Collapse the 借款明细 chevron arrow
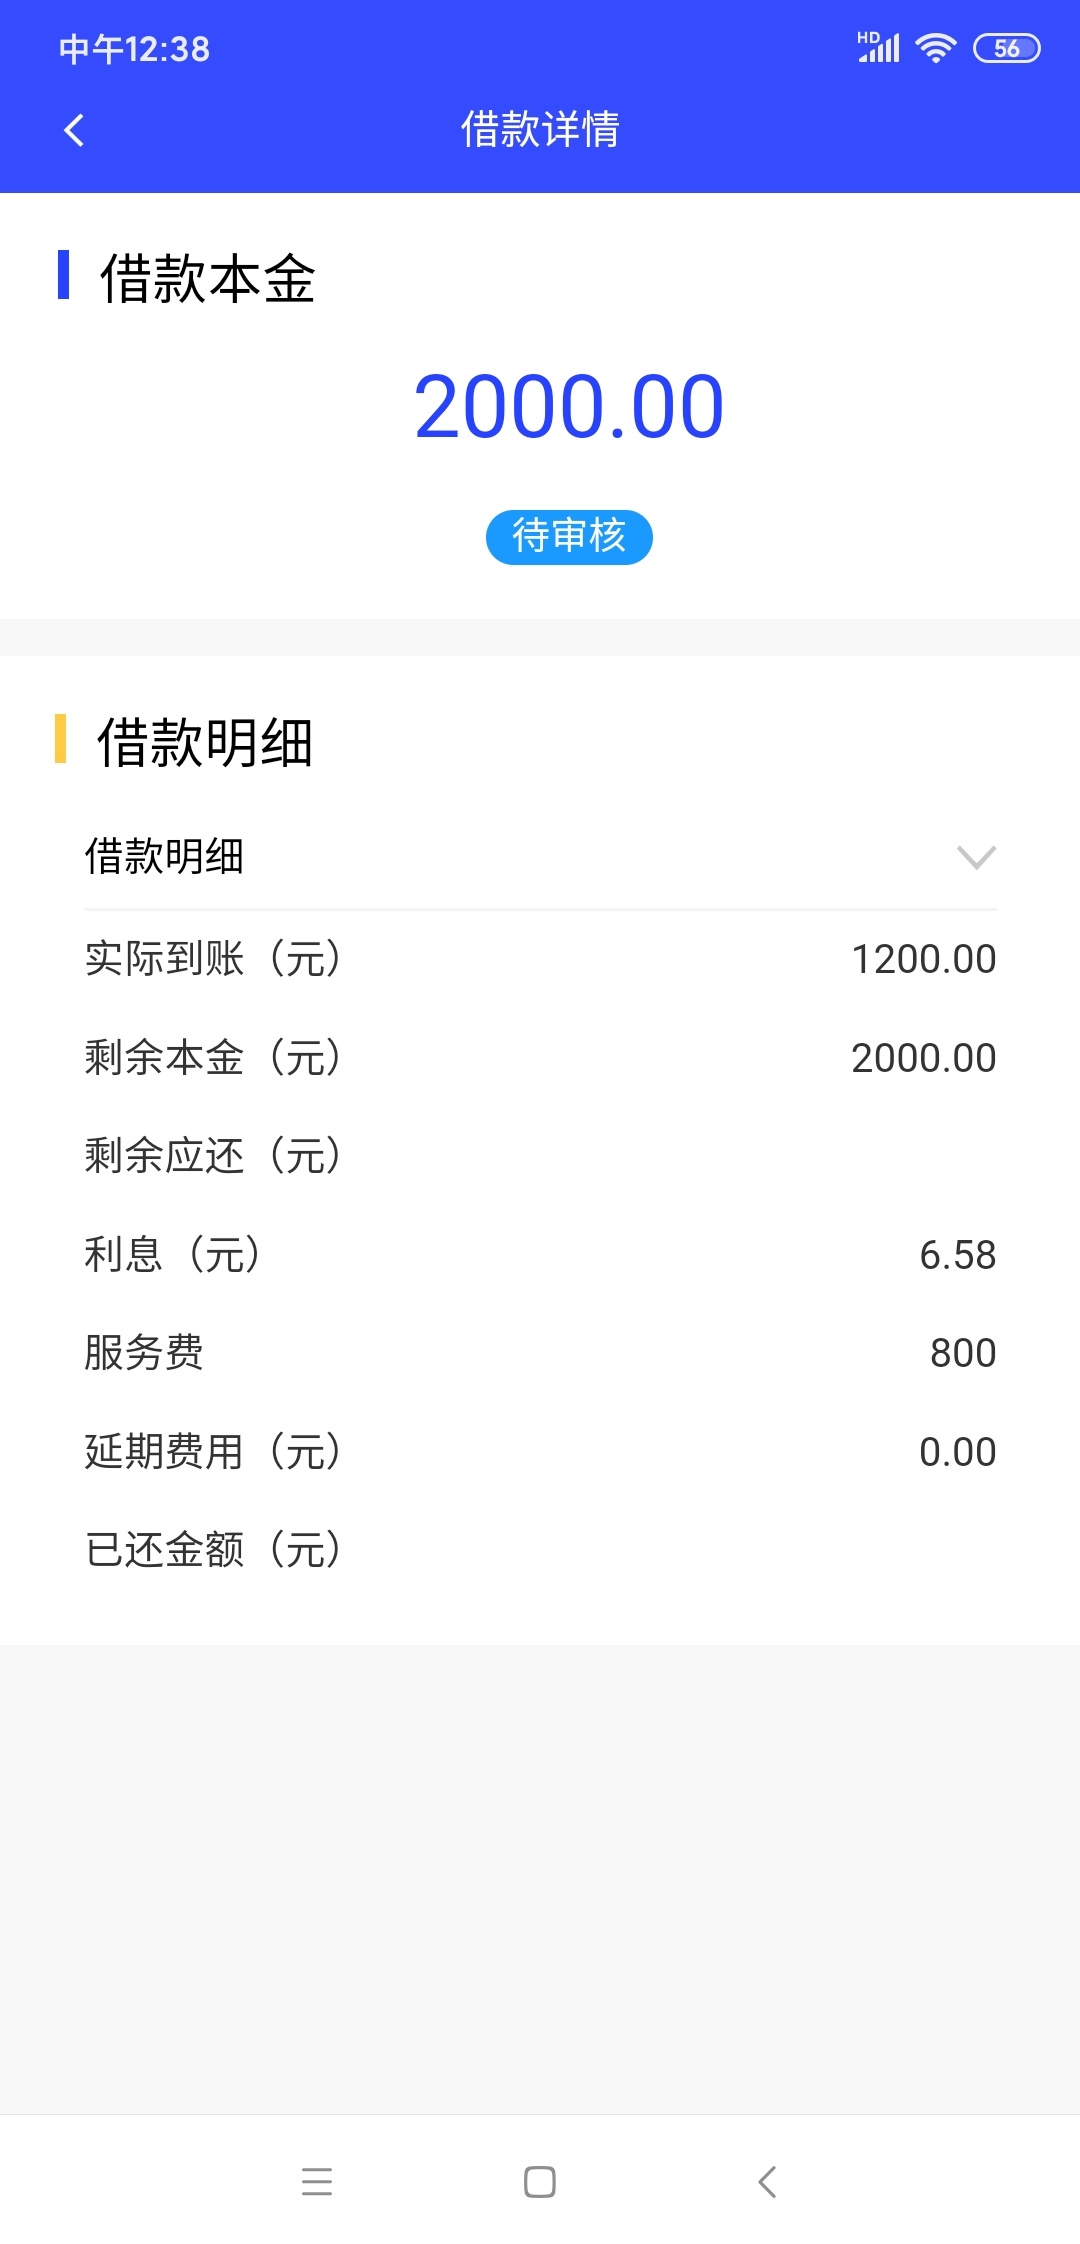The image size is (1080, 2244). 976,857
